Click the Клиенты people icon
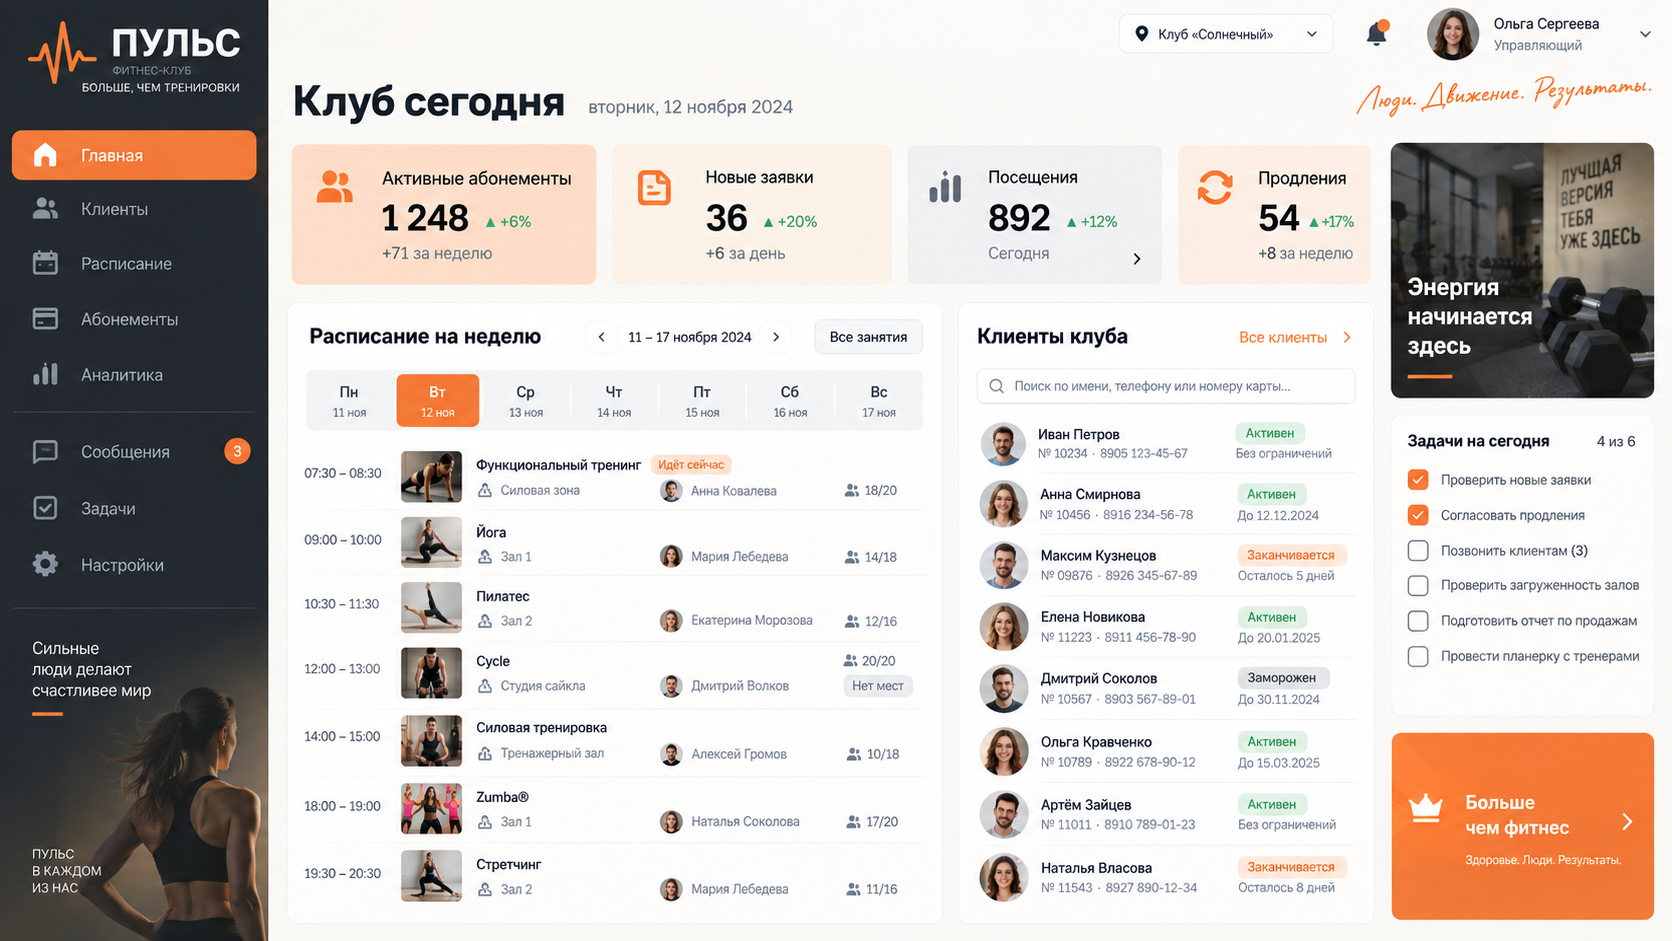Viewport: 1672px width, 941px height. pyautogui.click(x=45, y=209)
